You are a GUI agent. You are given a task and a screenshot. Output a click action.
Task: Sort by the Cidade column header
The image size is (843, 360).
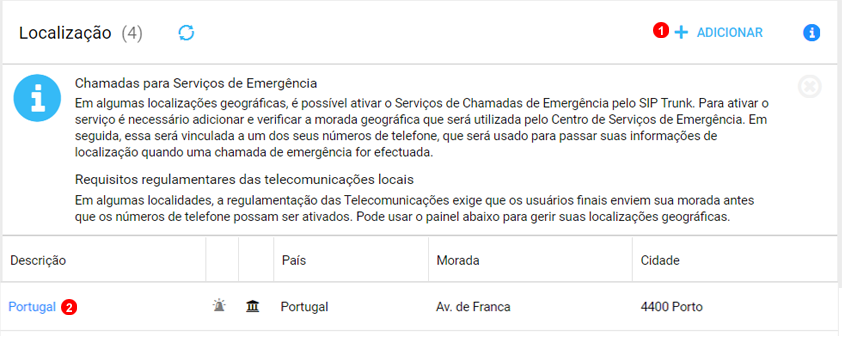pos(660,261)
